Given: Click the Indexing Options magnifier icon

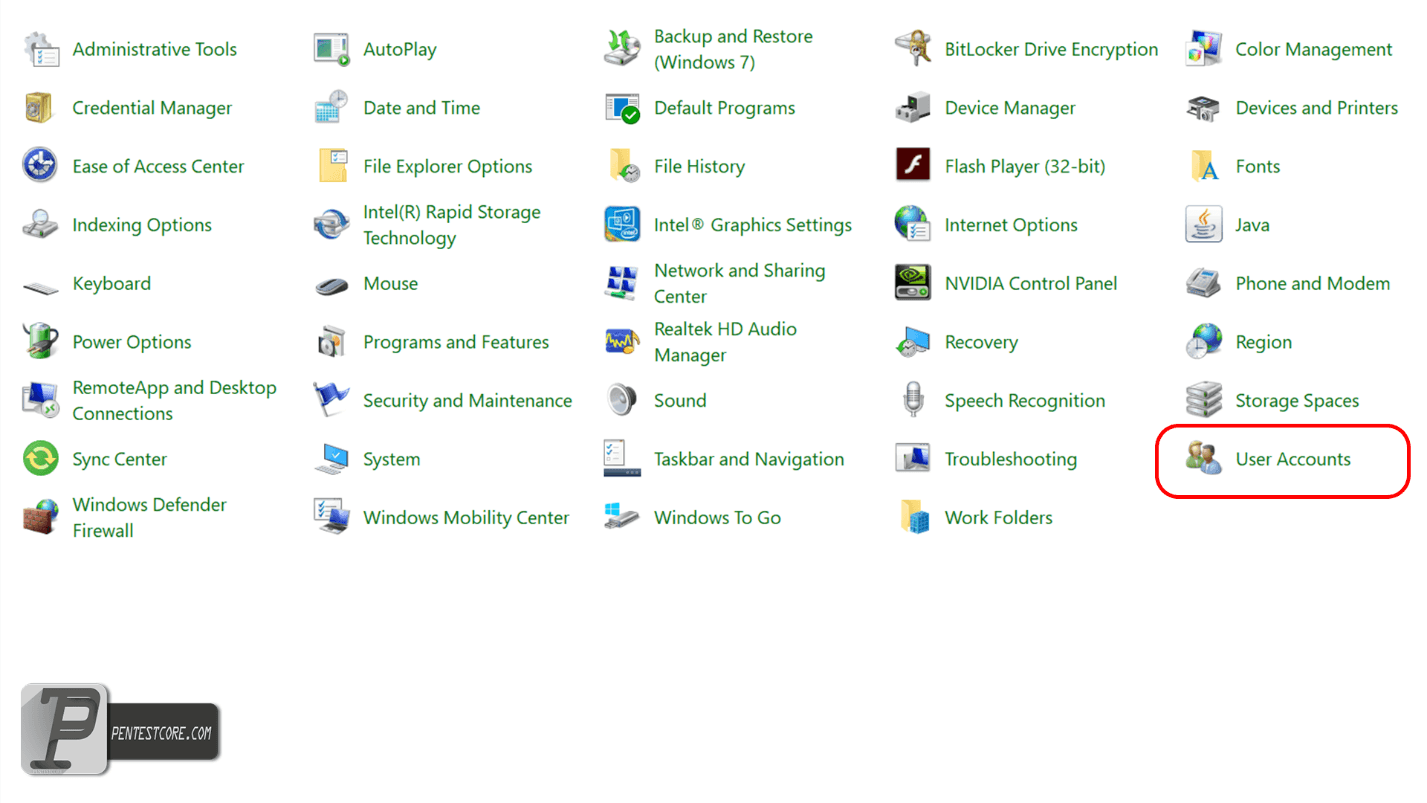Looking at the screenshot, I should click(40, 225).
